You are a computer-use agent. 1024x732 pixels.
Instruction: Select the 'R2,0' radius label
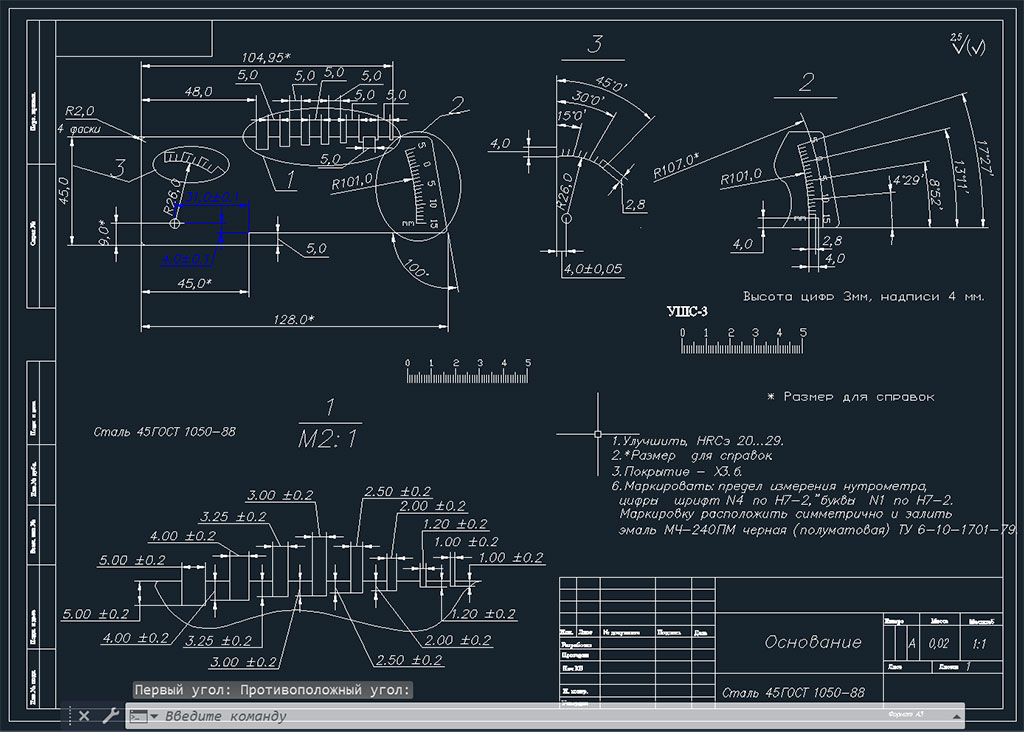(80, 111)
